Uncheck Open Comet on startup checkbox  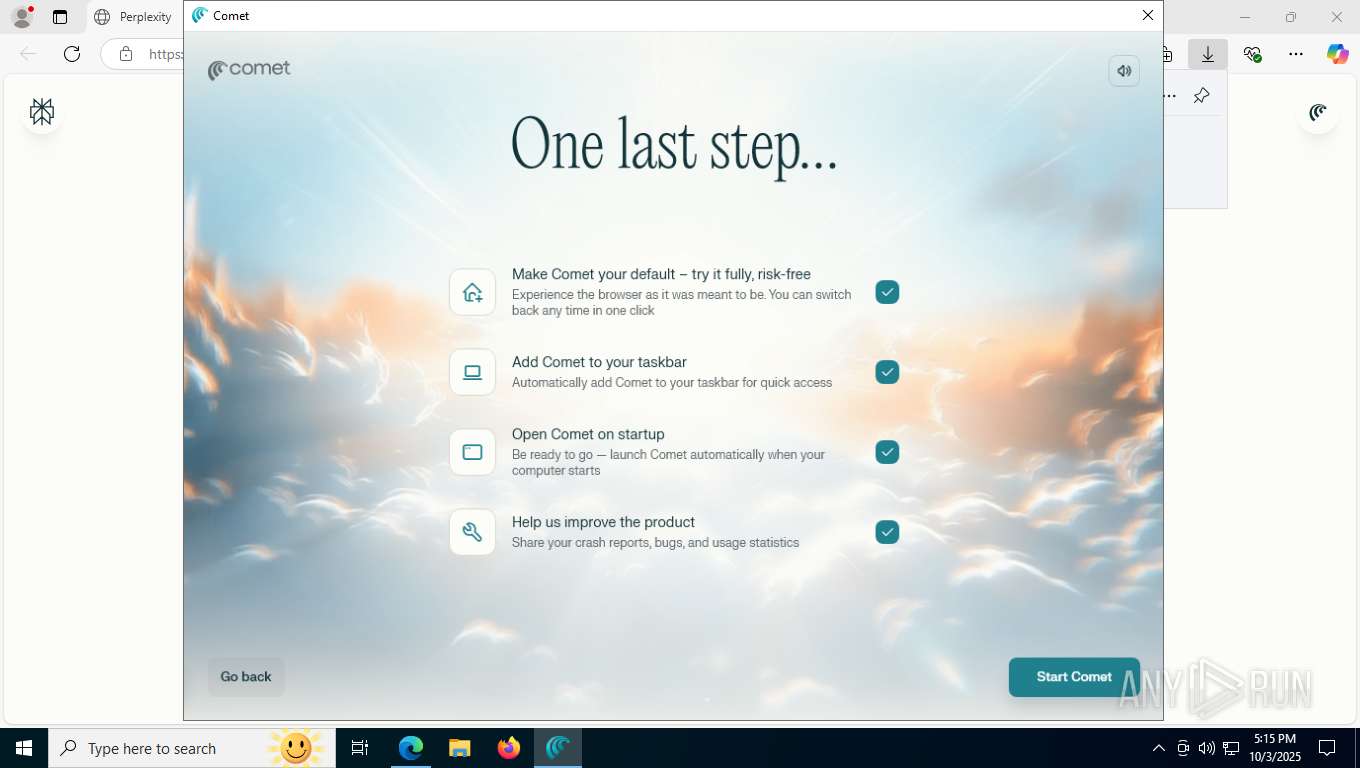[x=887, y=452]
